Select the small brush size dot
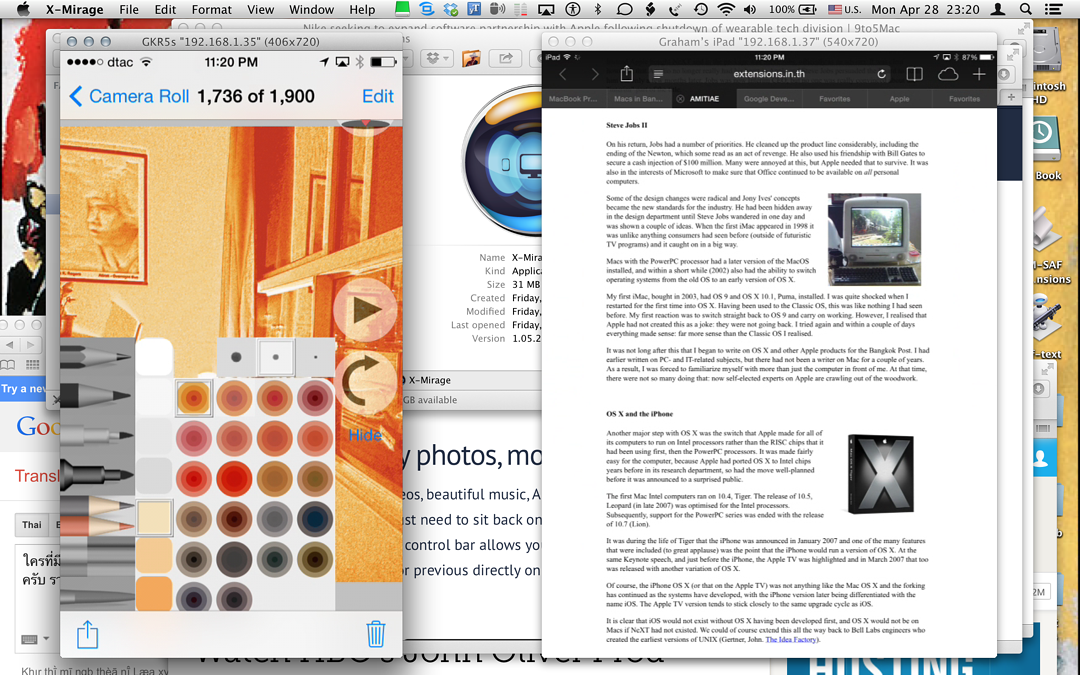 (315, 357)
